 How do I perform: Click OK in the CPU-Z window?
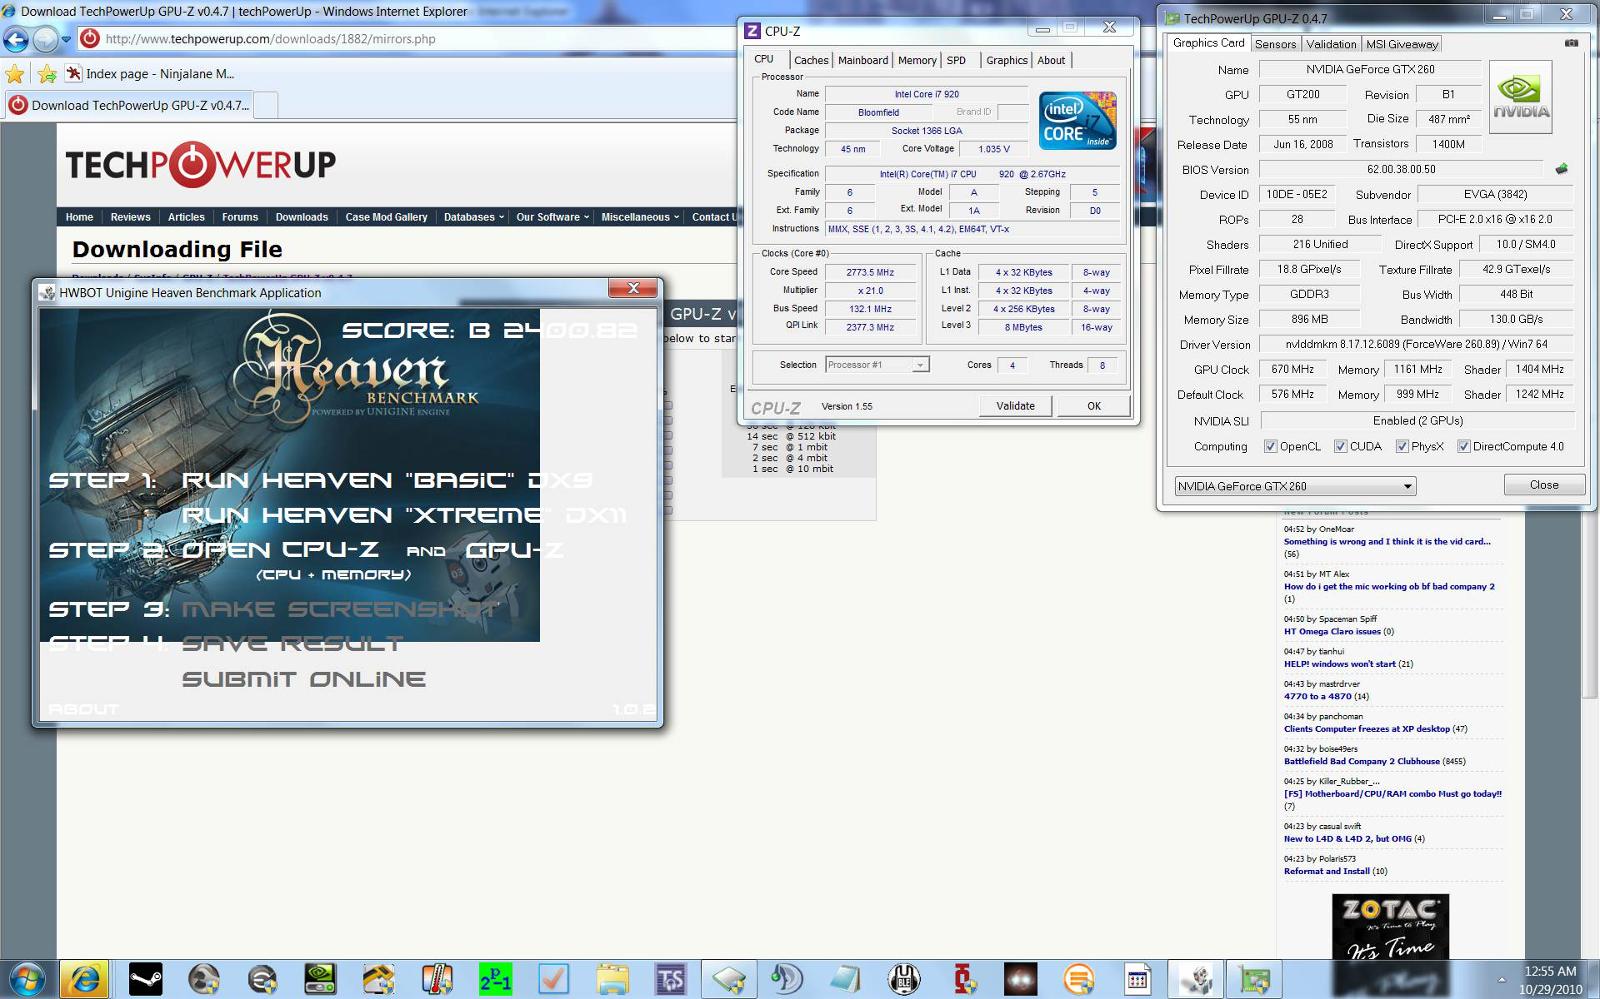[1094, 406]
